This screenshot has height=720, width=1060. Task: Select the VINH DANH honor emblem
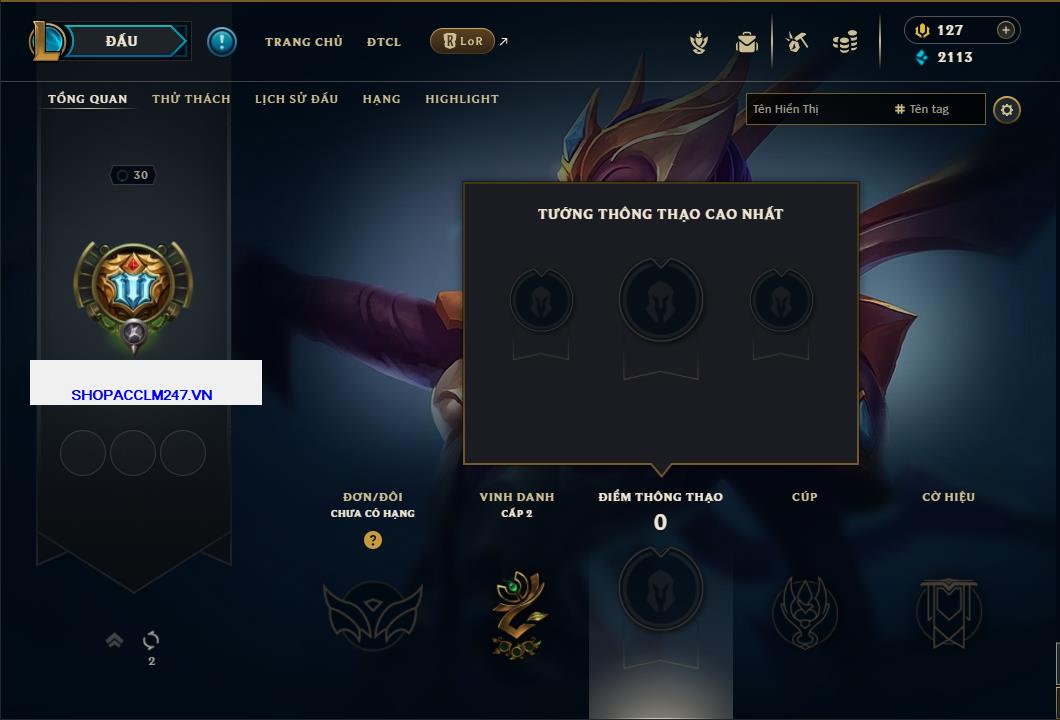518,615
